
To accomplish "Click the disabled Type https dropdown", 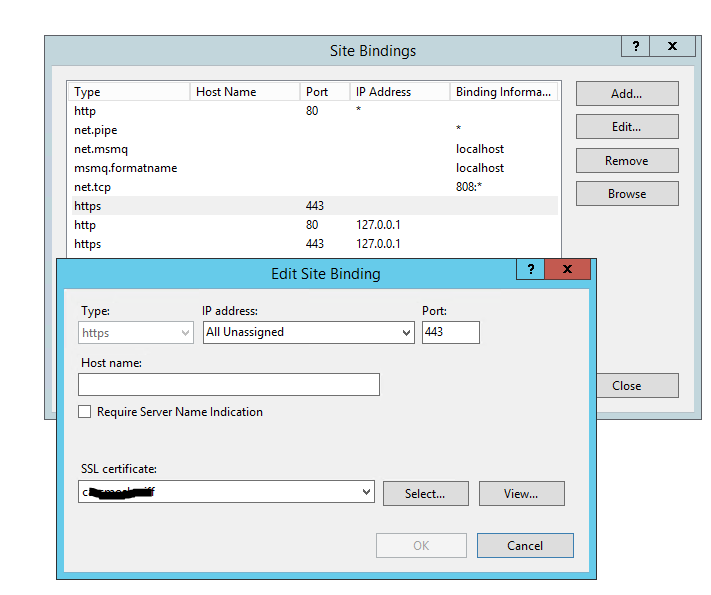I will click(136, 332).
